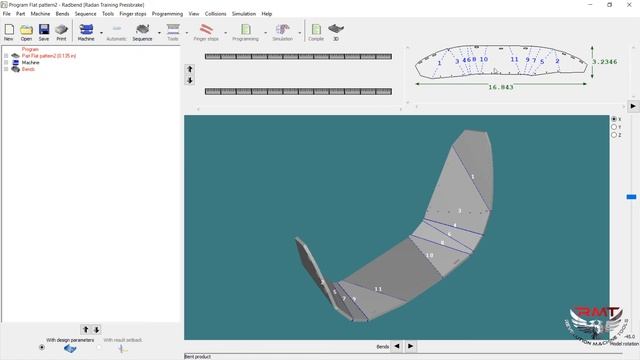Move bend up with left panel arrow
Screen dimensions: 640x360
click(85, 329)
